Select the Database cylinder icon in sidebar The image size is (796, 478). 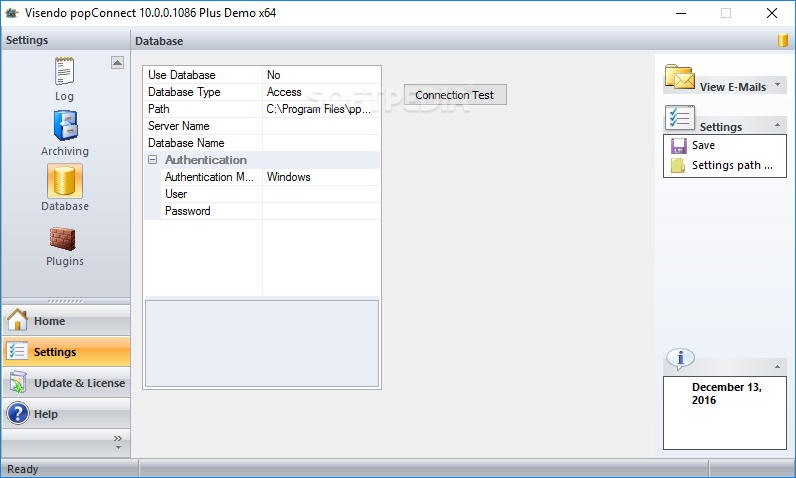(x=65, y=181)
